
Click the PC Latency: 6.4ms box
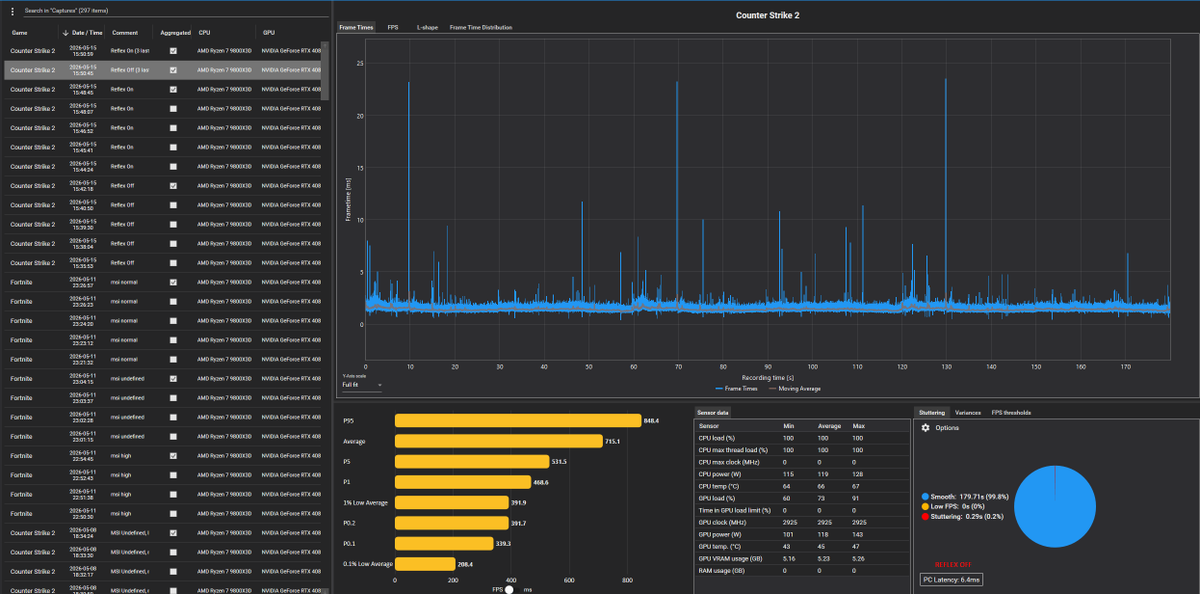click(951, 579)
